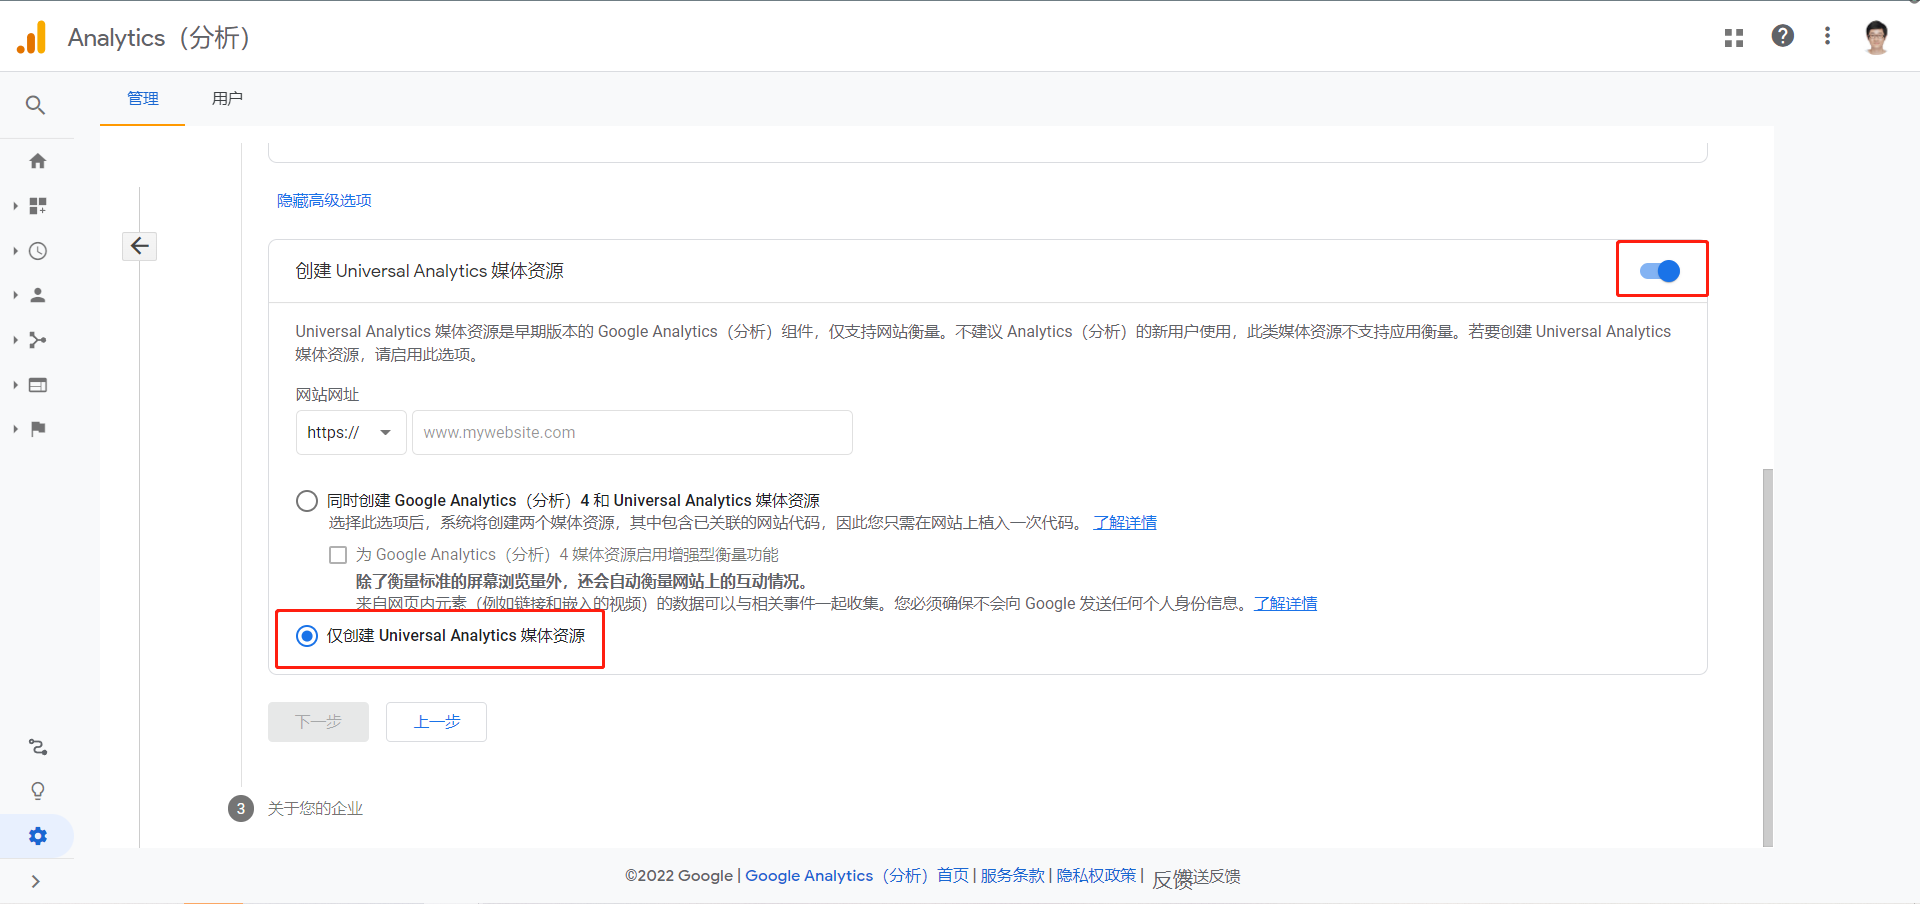Click the website URL input field
This screenshot has height=904, width=1920.
coord(632,433)
